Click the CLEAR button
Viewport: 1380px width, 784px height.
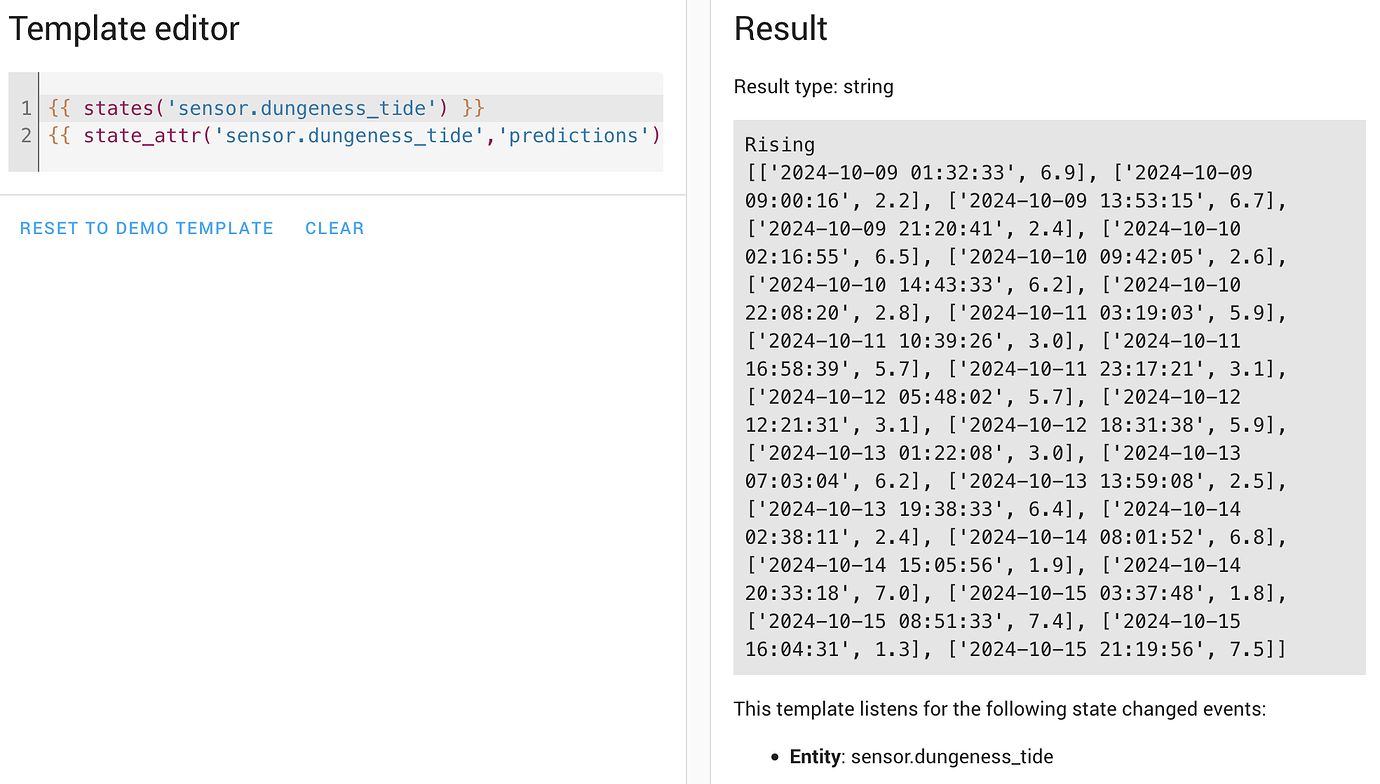click(x=335, y=228)
